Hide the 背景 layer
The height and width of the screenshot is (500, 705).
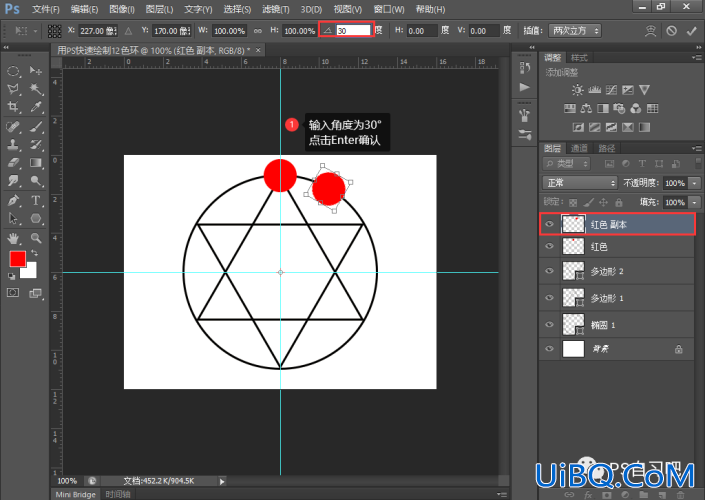[549, 348]
